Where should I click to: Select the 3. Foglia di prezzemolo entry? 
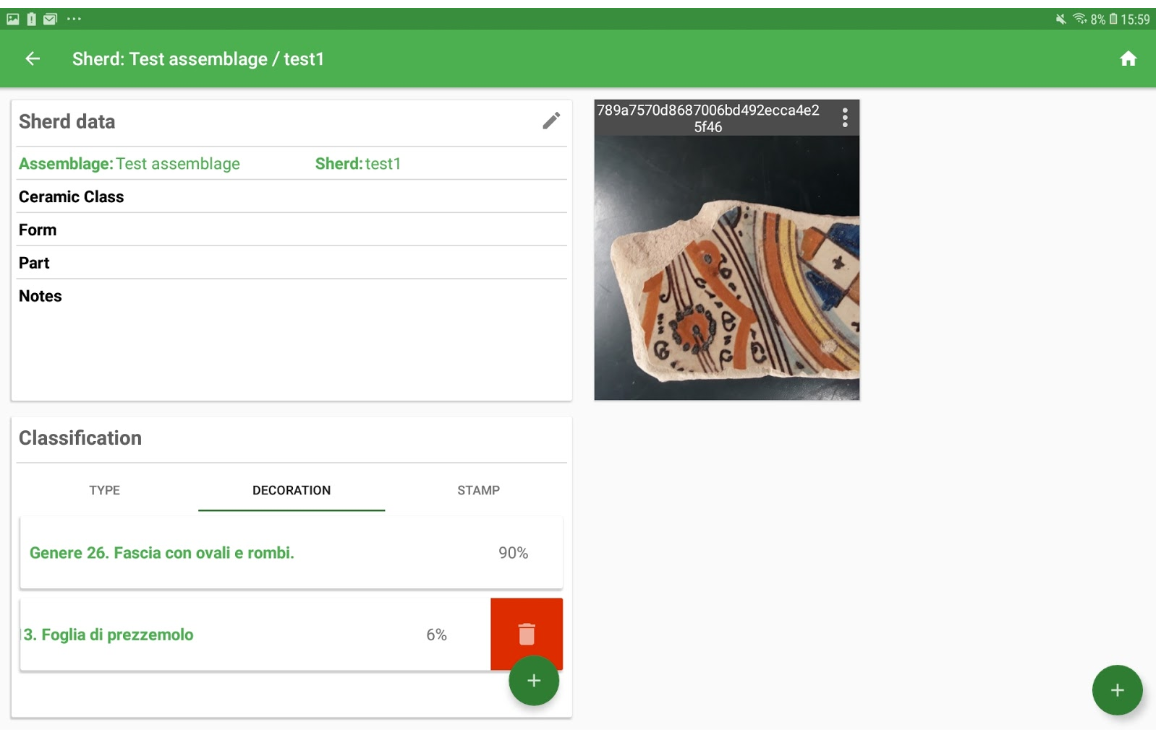pos(109,635)
